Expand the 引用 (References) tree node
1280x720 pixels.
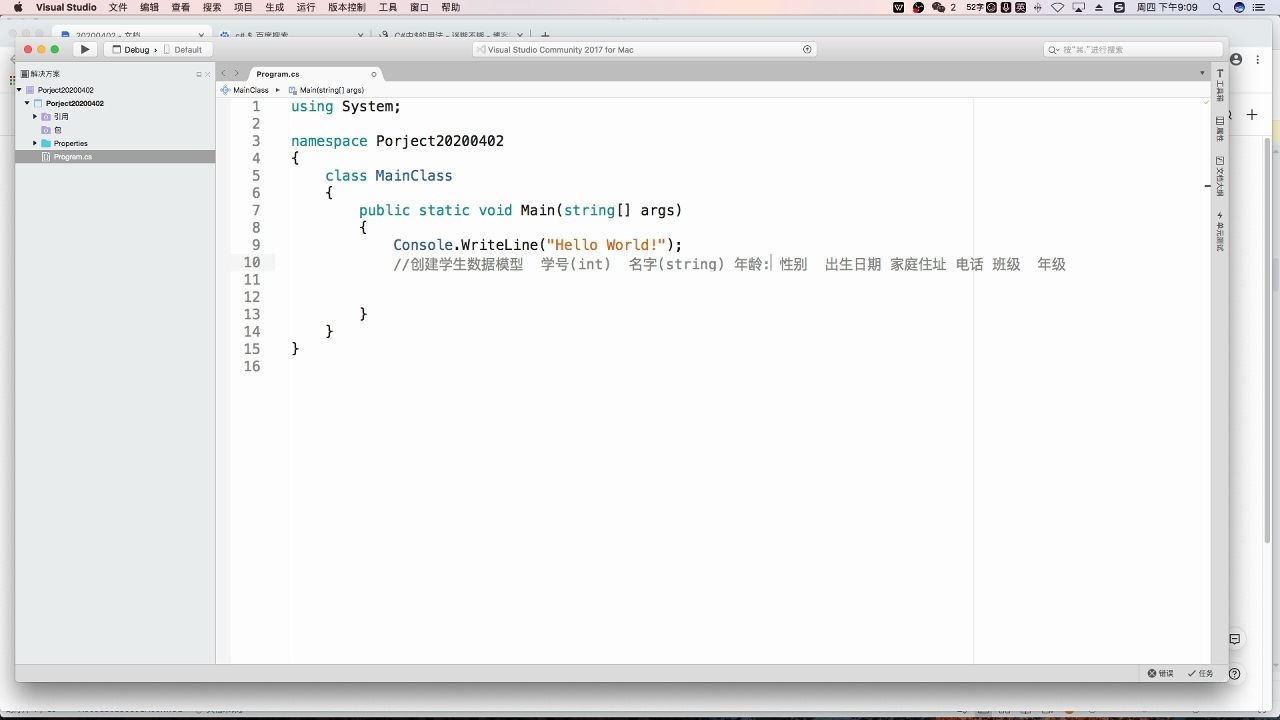click(x=33, y=116)
